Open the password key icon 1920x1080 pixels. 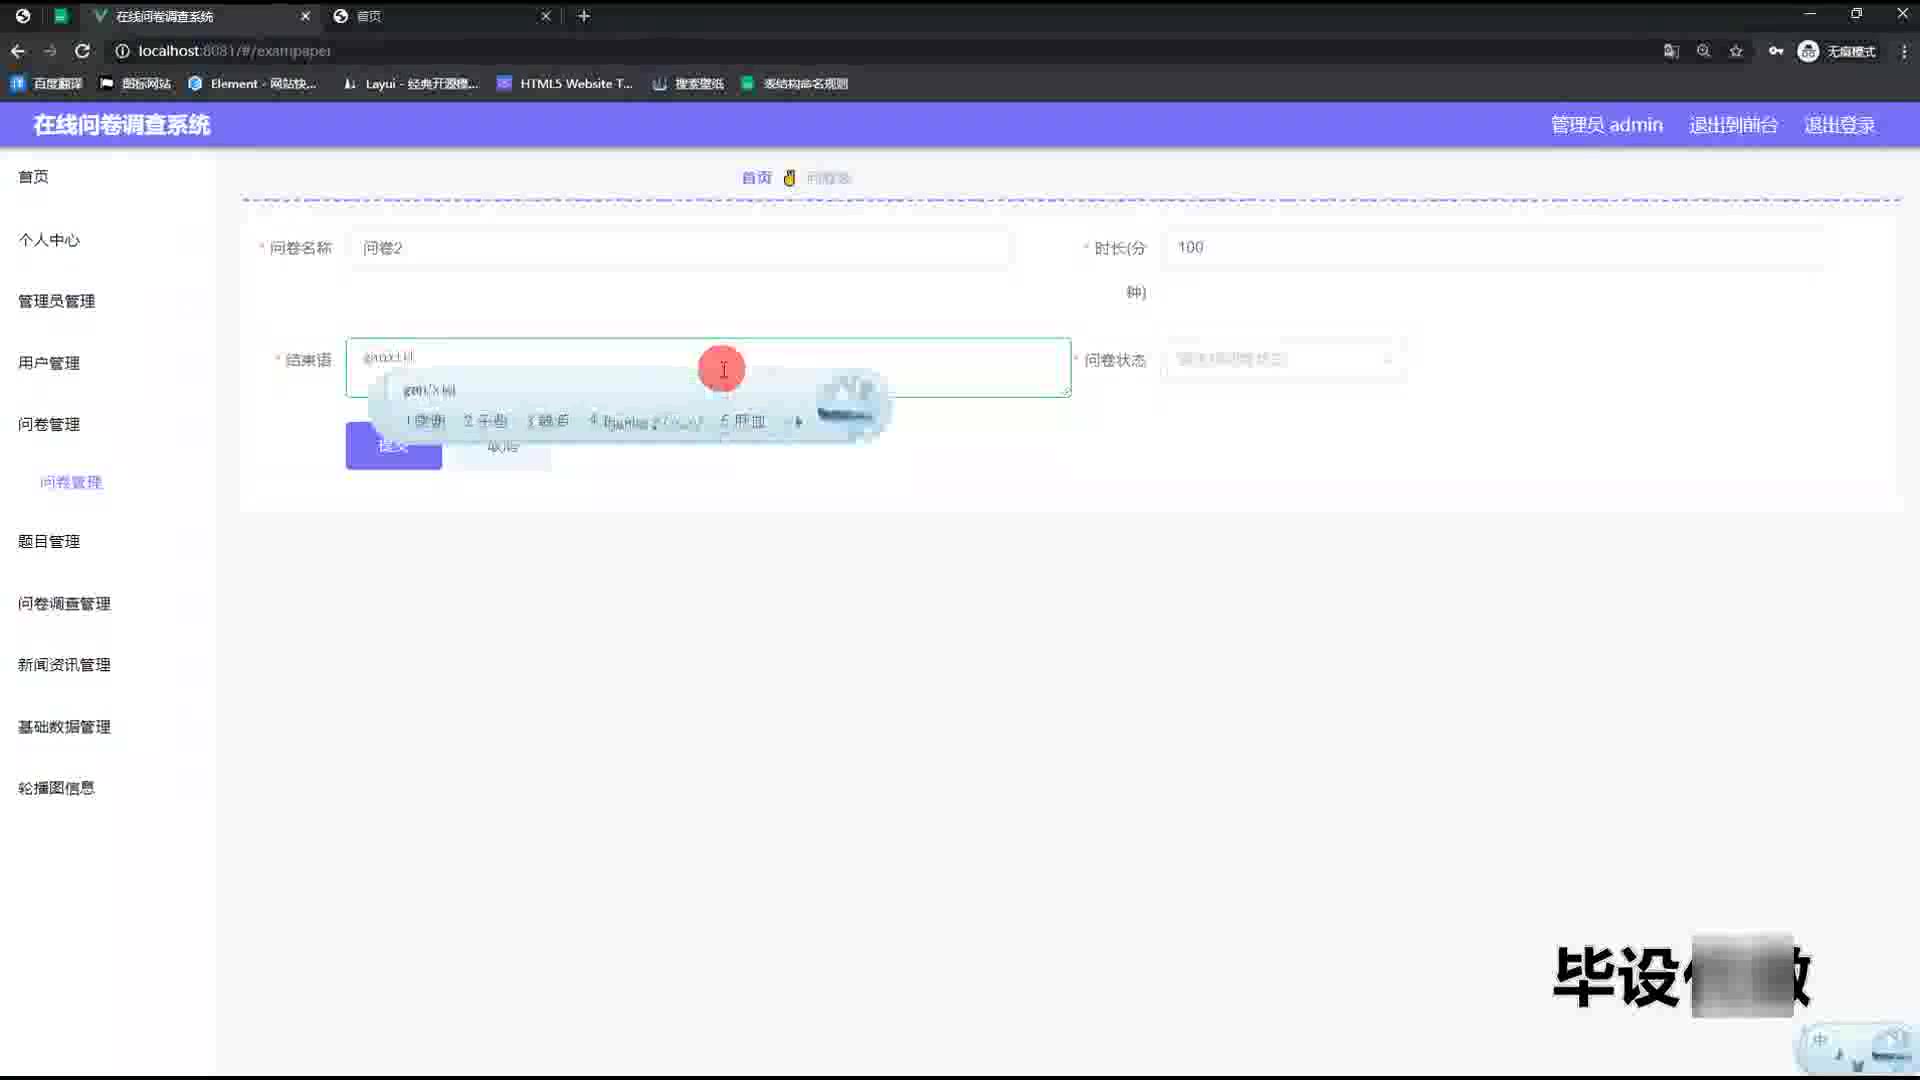coord(1775,51)
